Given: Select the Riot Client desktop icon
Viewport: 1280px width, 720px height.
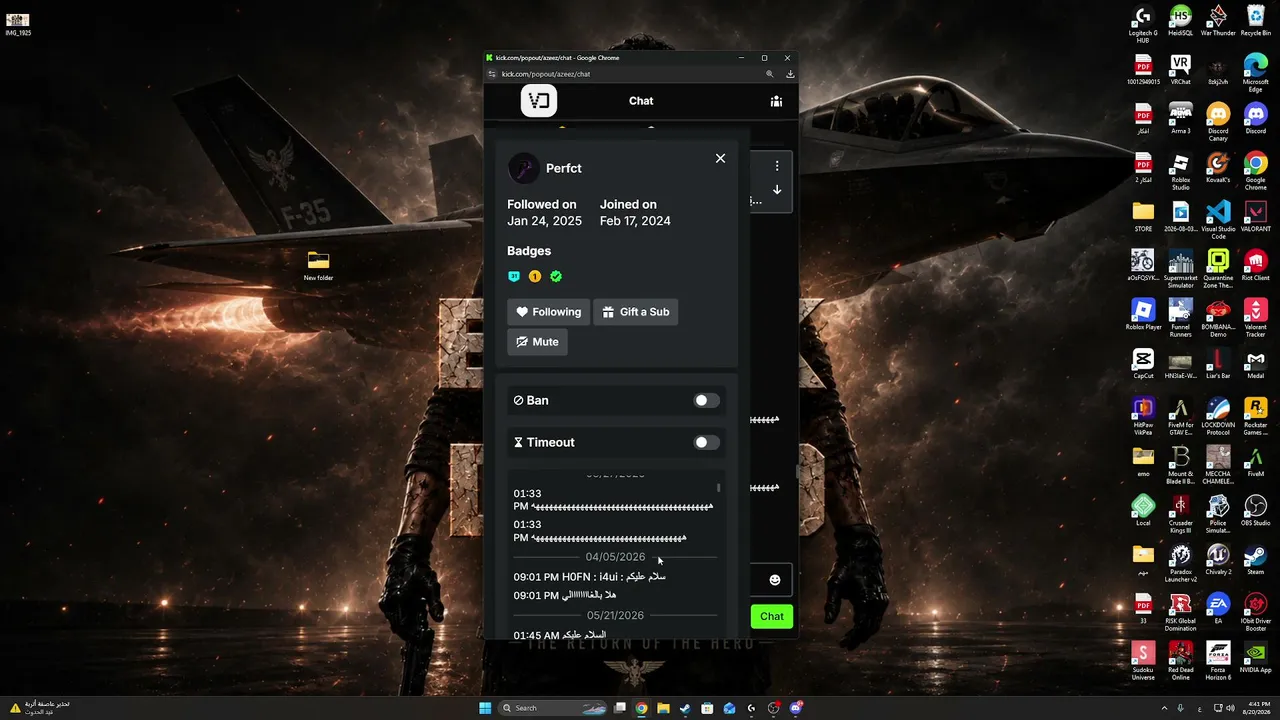Looking at the screenshot, I should pyautogui.click(x=1256, y=265).
